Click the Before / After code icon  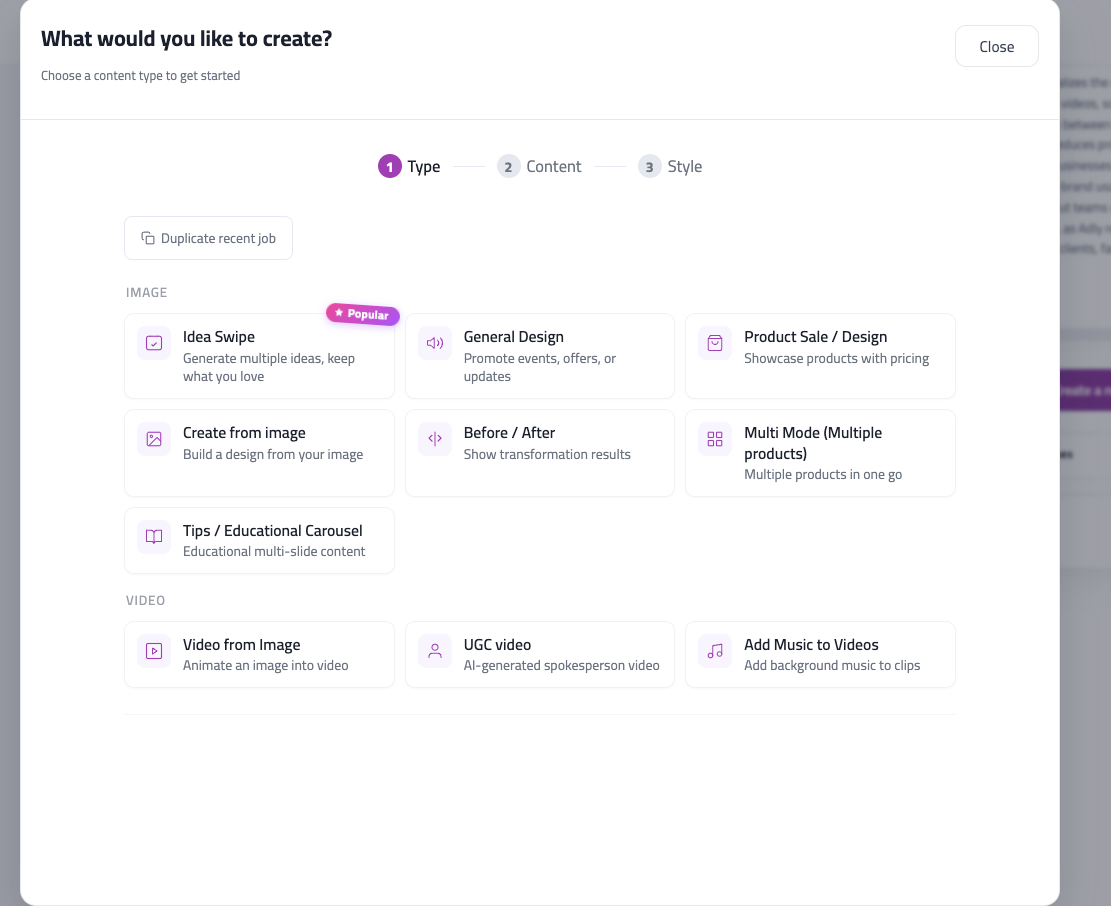click(x=434, y=439)
